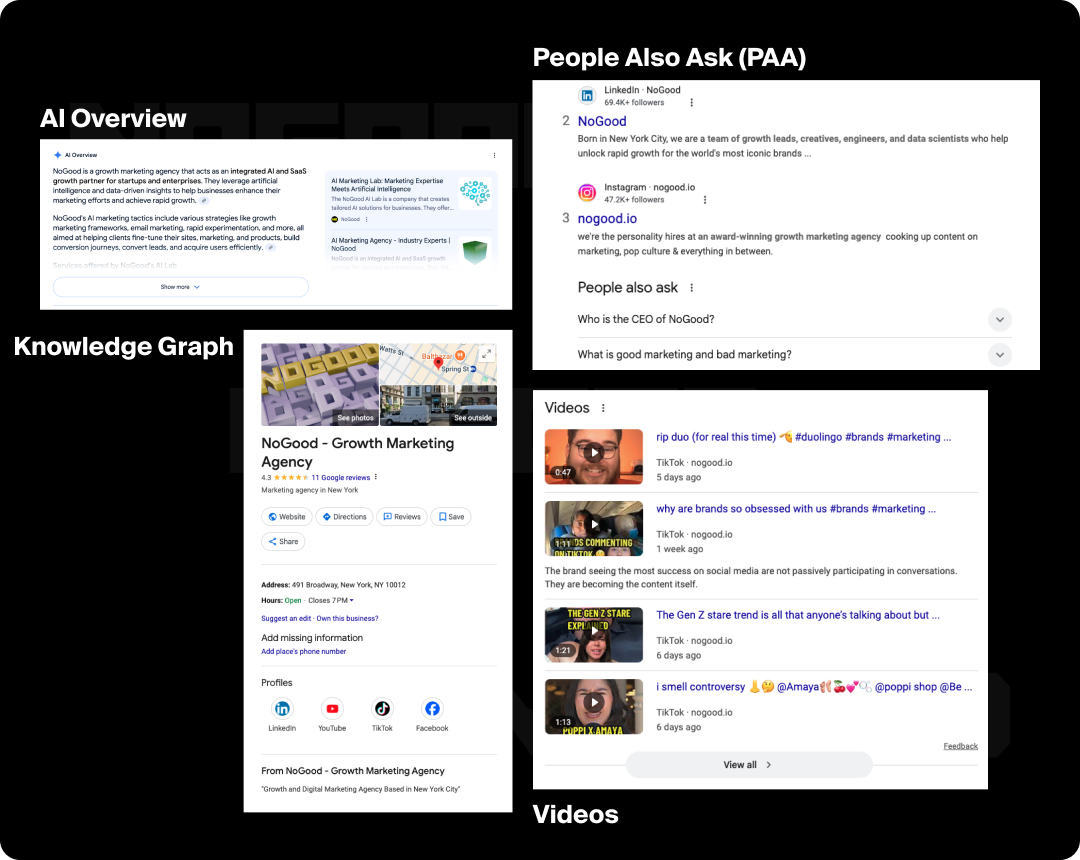
Task: Click the AI Overview sparkle icon
Action: (x=58, y=155)
